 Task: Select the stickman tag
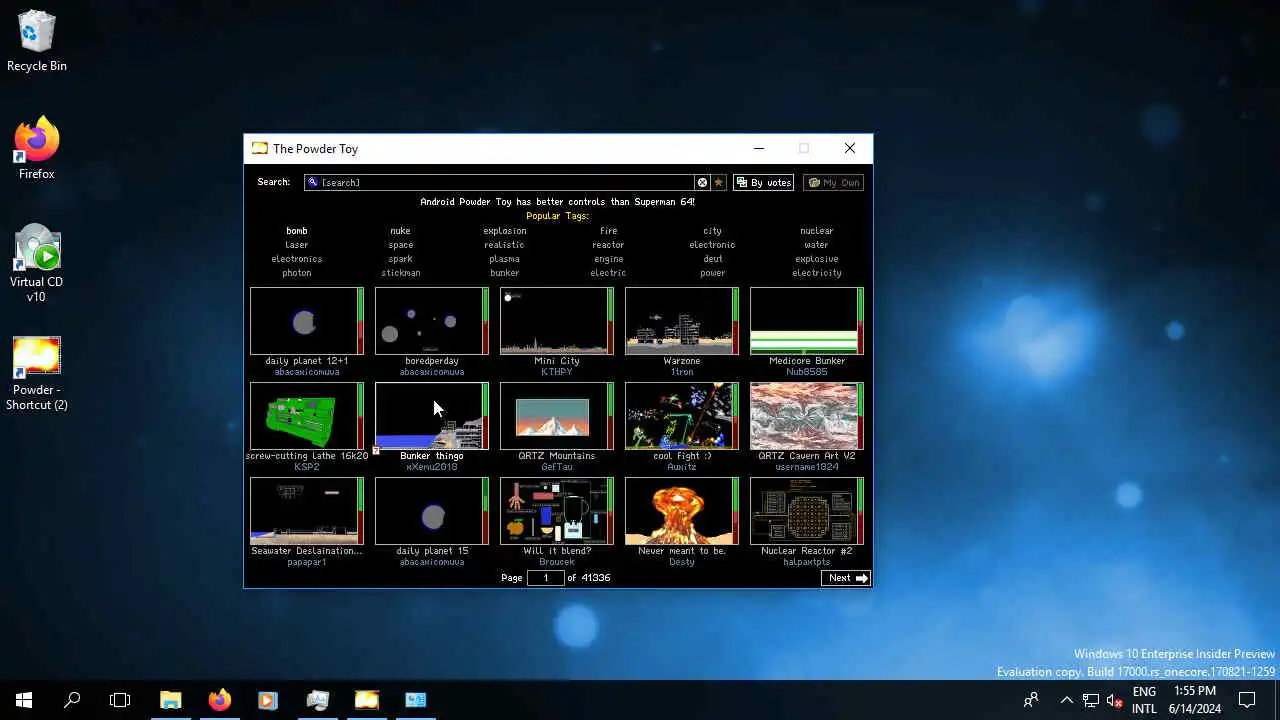coord(401,273)
